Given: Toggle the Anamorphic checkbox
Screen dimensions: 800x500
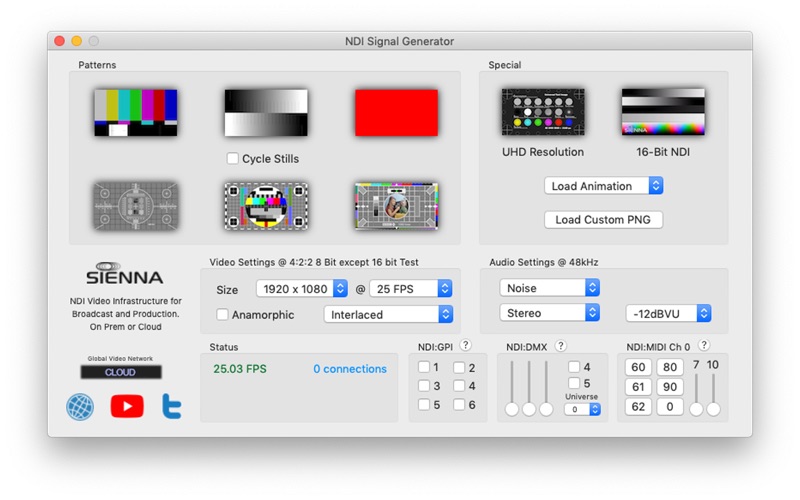Looking at the screenshot, I should (222, 314).
